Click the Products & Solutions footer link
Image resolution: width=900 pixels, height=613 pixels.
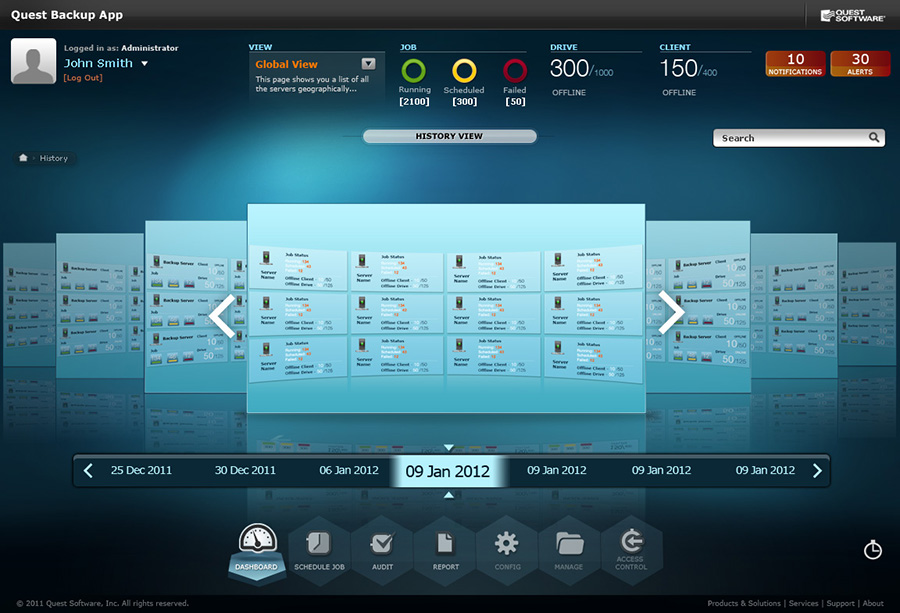click(x=744, y=603)
